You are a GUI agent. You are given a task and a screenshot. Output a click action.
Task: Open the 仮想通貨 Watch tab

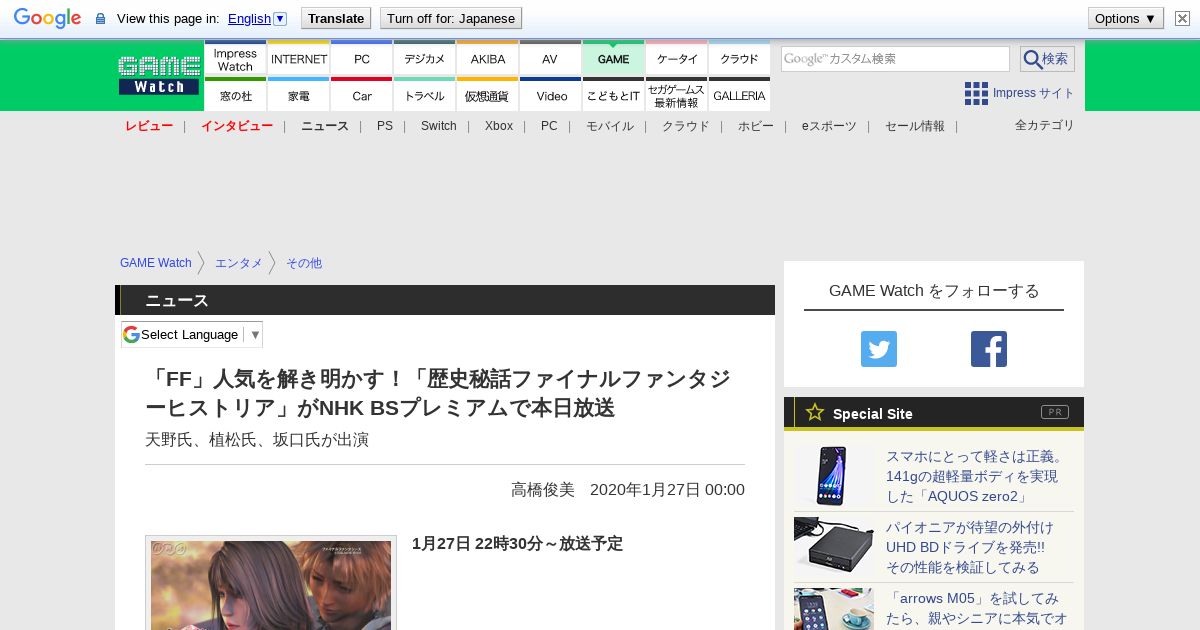488,95
